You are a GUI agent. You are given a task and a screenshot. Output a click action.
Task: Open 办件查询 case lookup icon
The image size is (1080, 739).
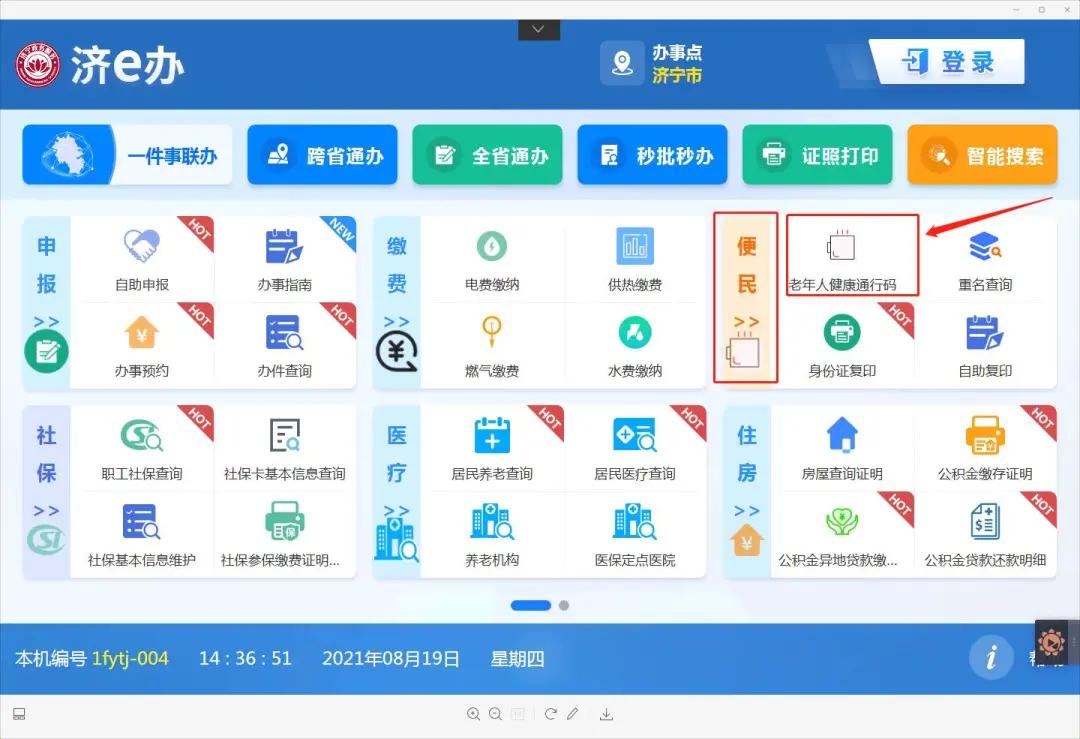(x=284, y=333)
